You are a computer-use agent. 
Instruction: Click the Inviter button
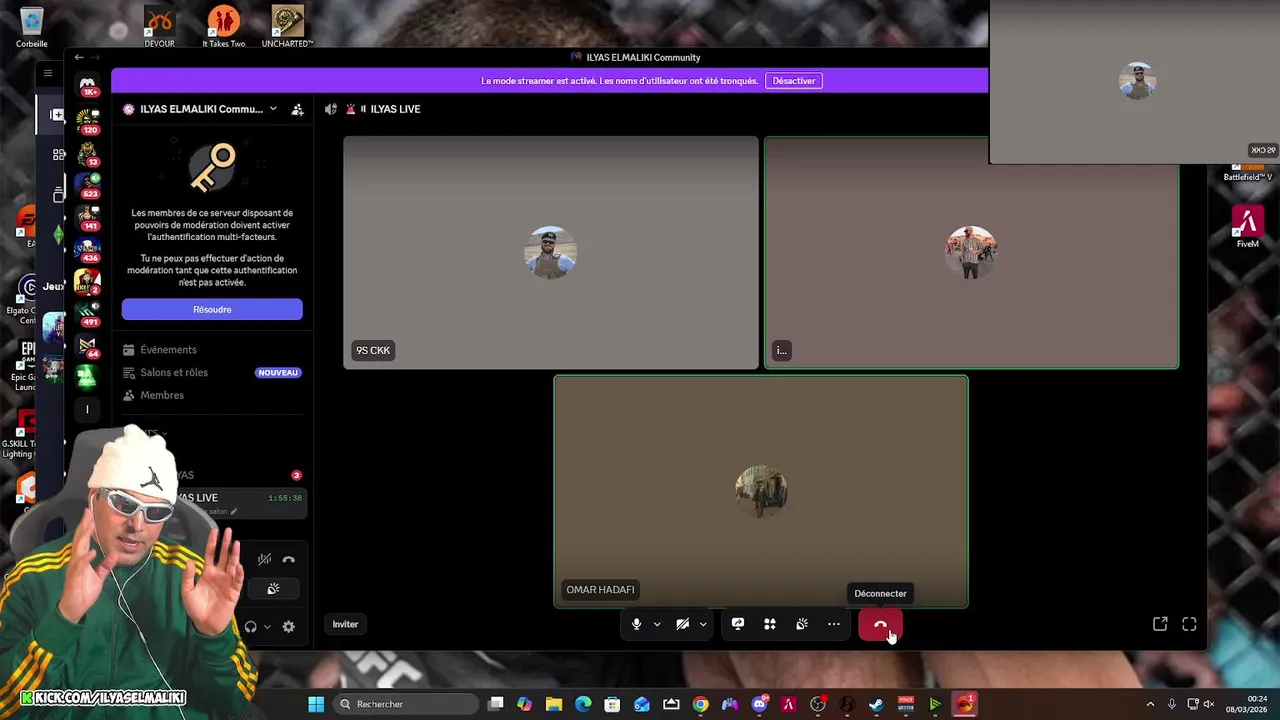point(345,624)
